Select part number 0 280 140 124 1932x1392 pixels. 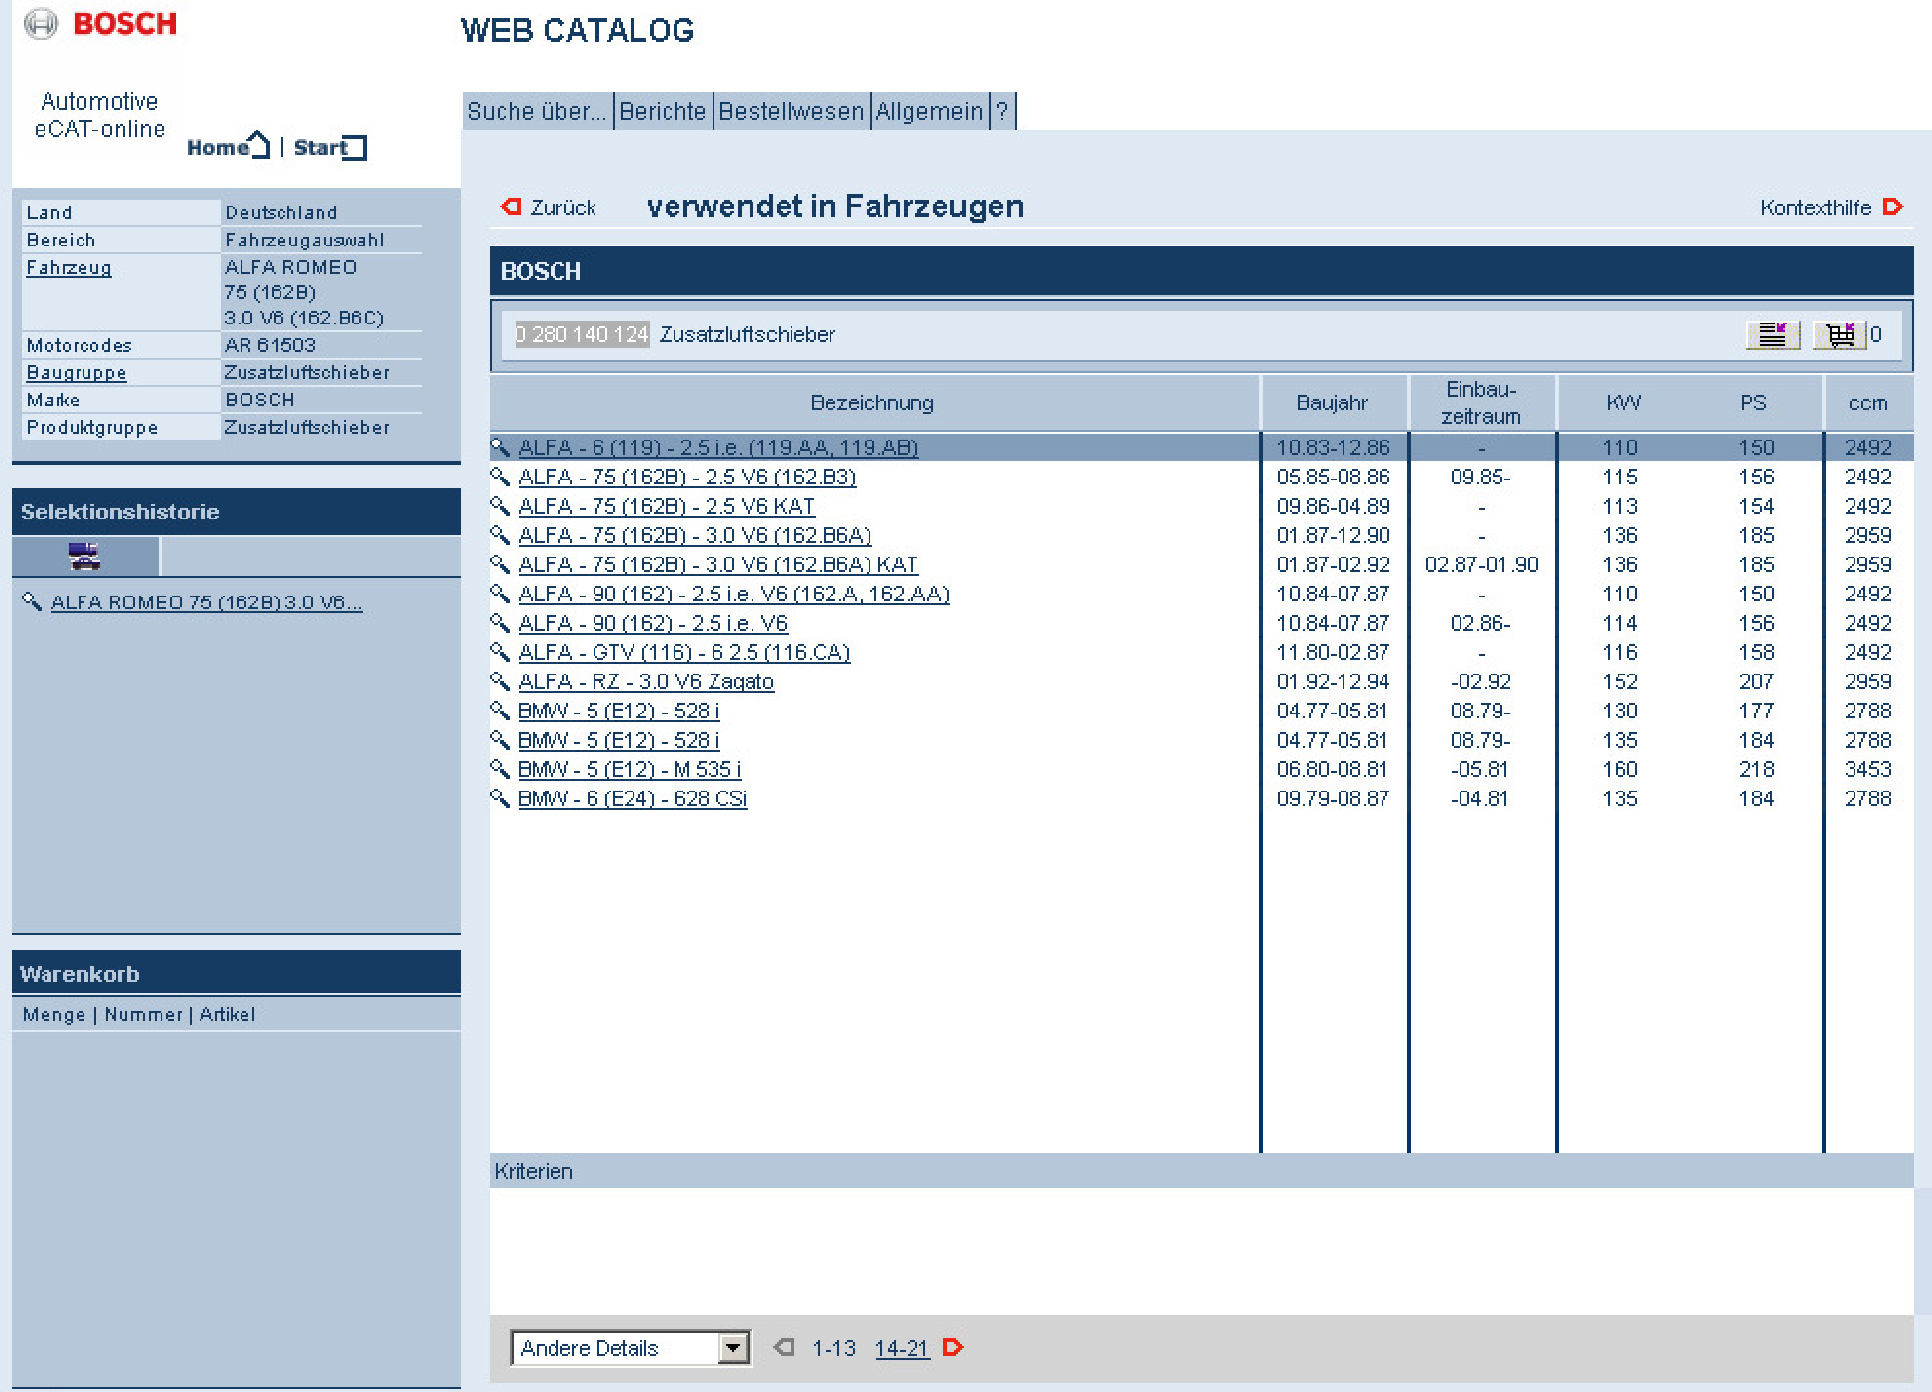pos(582,334)
